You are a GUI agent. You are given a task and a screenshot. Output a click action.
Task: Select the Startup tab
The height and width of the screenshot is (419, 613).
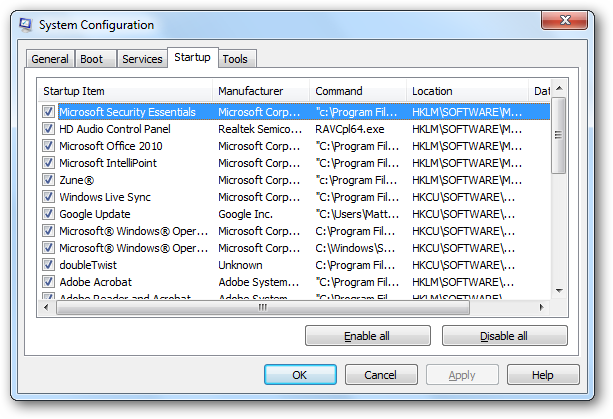pos(193,57)
